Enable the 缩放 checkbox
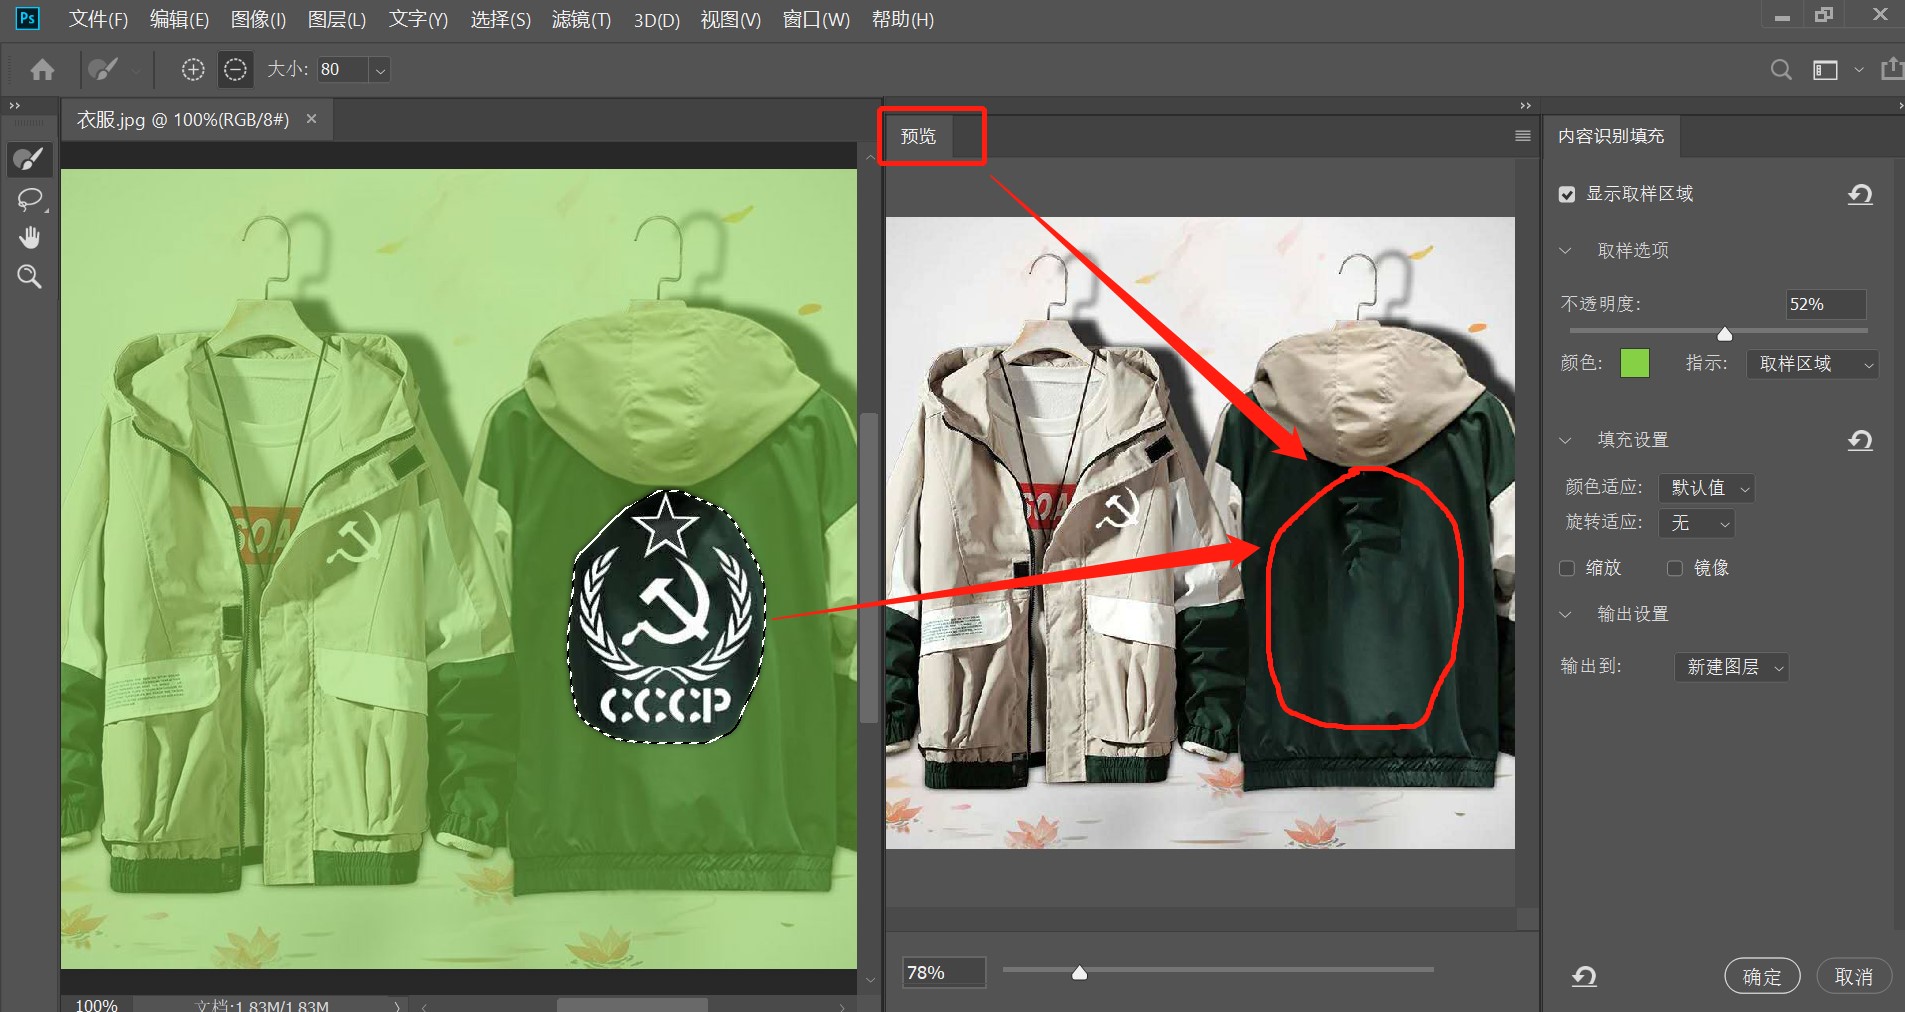Viewport: 1905px width, 1012px height. click(x=1567, y=568)
